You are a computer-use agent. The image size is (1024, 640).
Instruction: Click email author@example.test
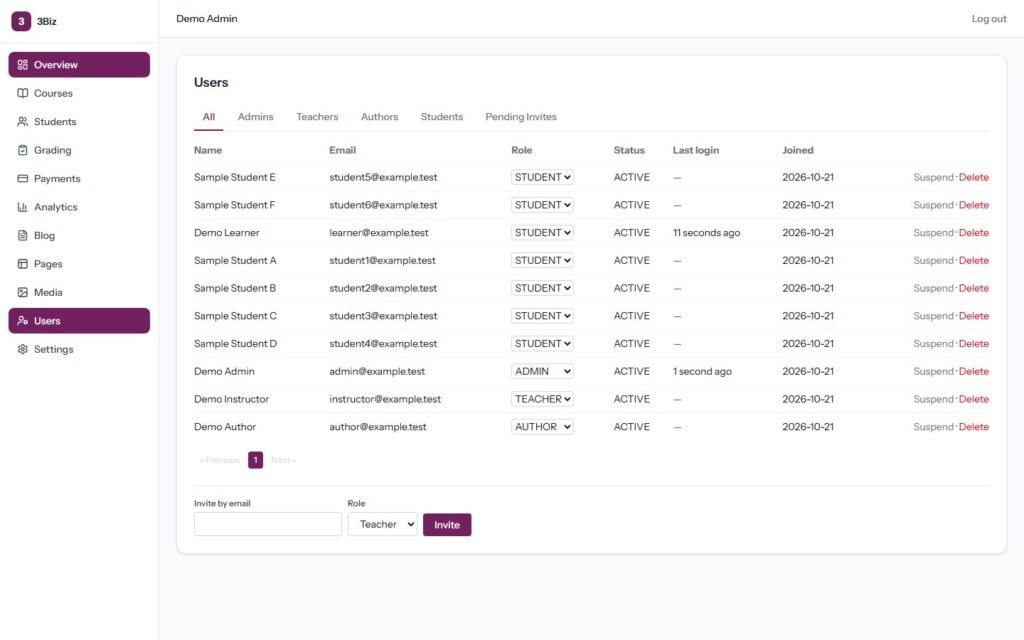pyautogui.click(x=377, y=427)
